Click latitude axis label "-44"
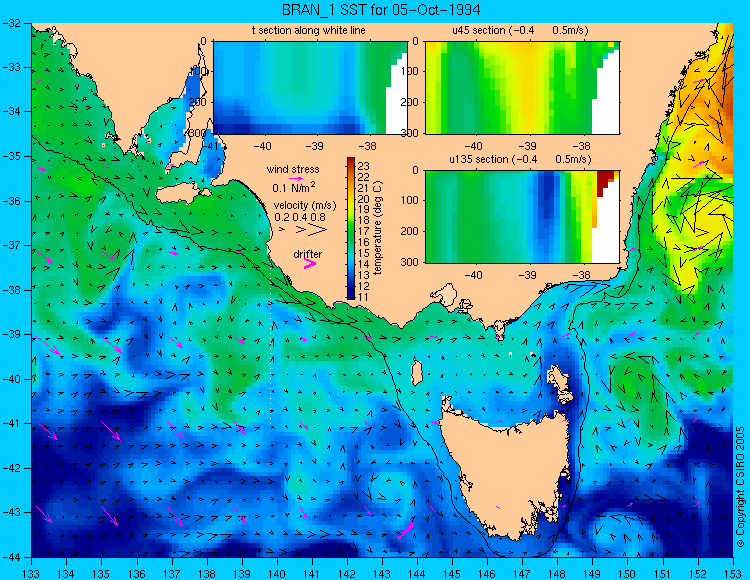Image resolution: width=750 pixels, height=580 pixels. pyautogui.click(x=12, y=557)
